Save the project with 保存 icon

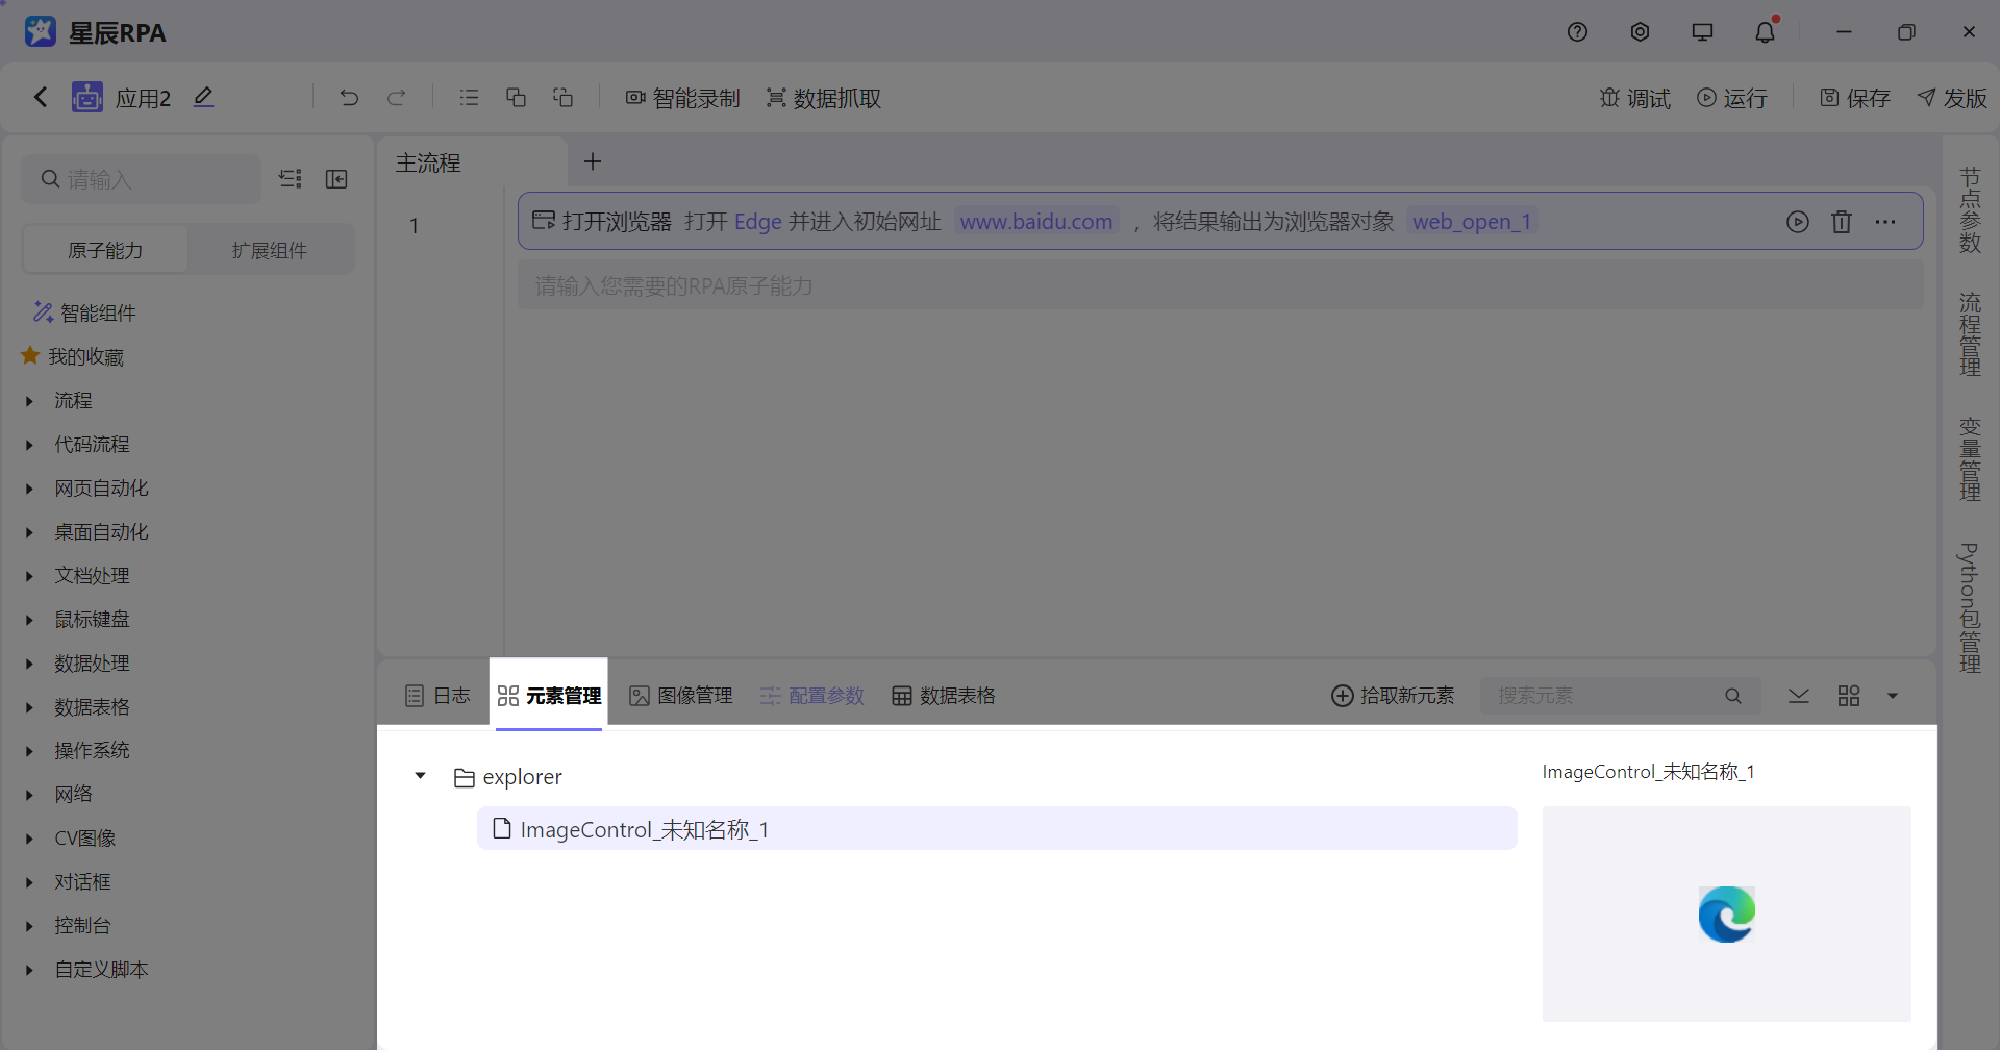point(1854,97)
